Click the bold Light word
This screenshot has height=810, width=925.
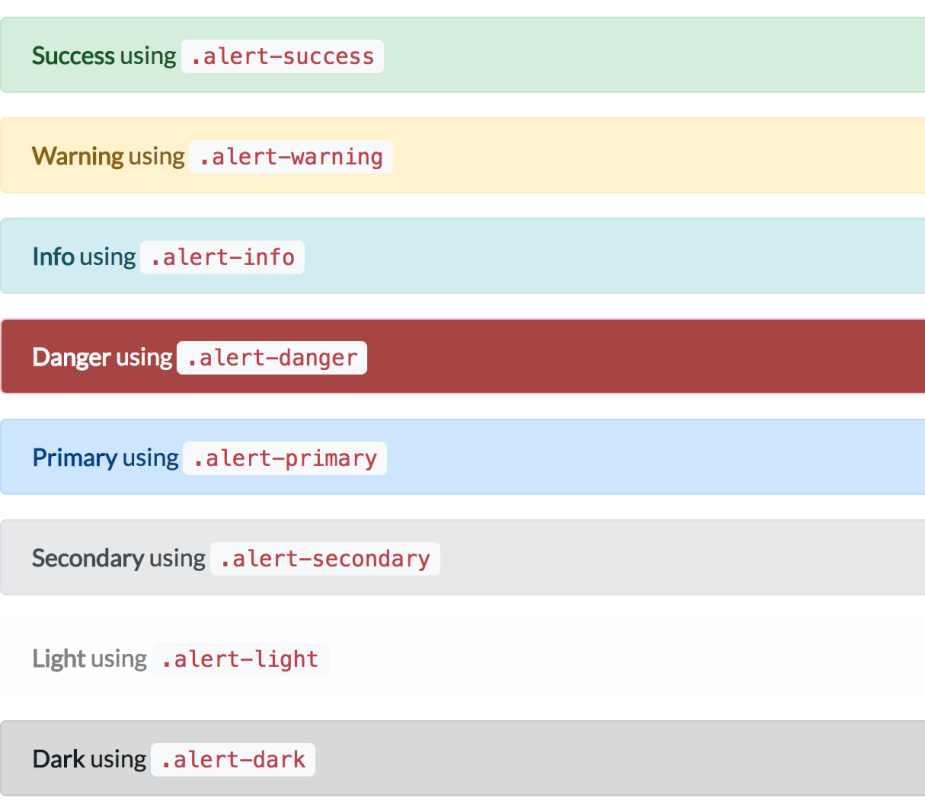(59, 659)
